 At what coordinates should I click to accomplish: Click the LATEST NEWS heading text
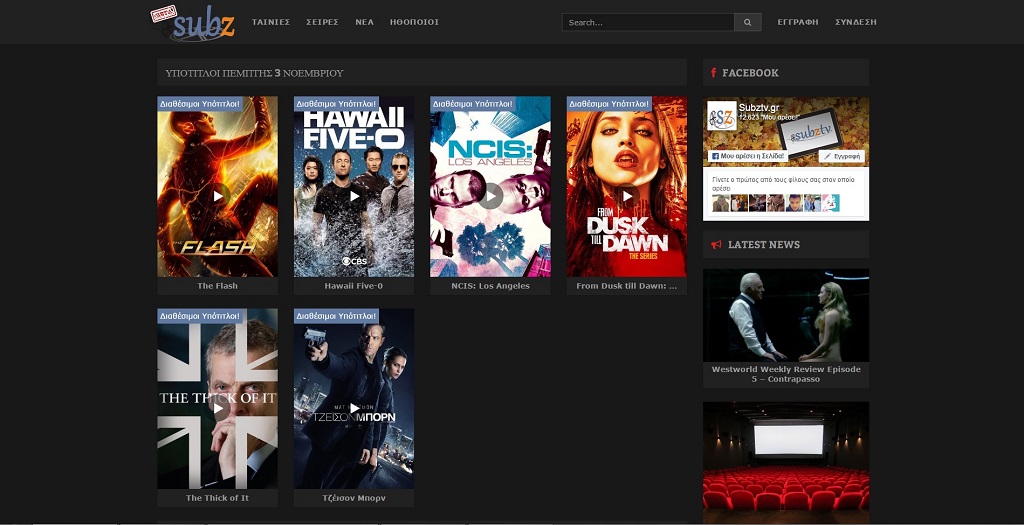(763, 244)
